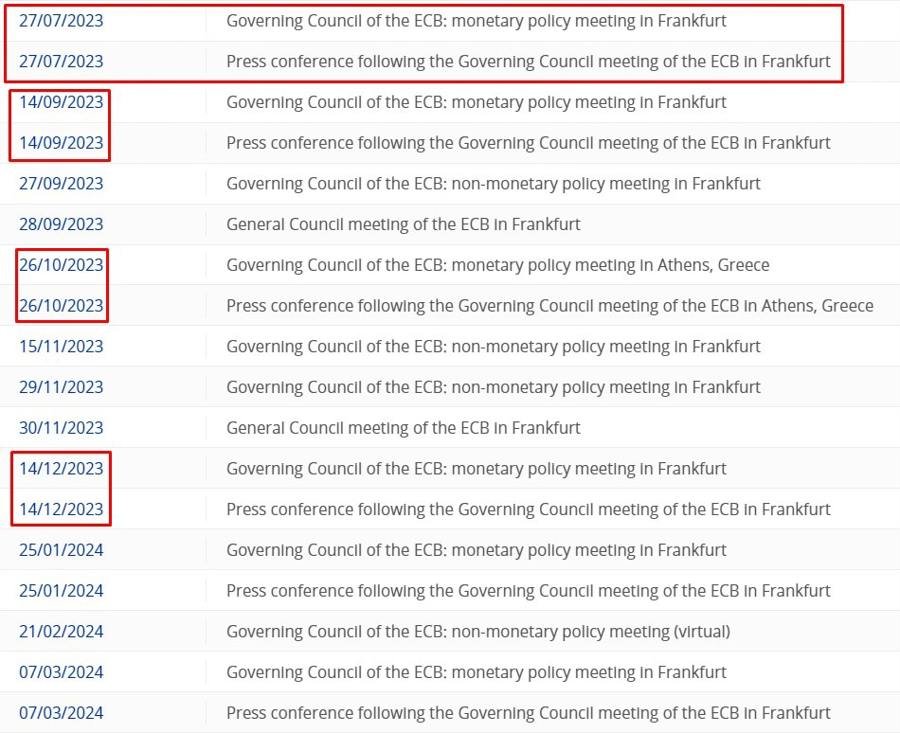
Task: Select 07/03/2024 date beside monetary policy meeting
Action: [61, 672]
